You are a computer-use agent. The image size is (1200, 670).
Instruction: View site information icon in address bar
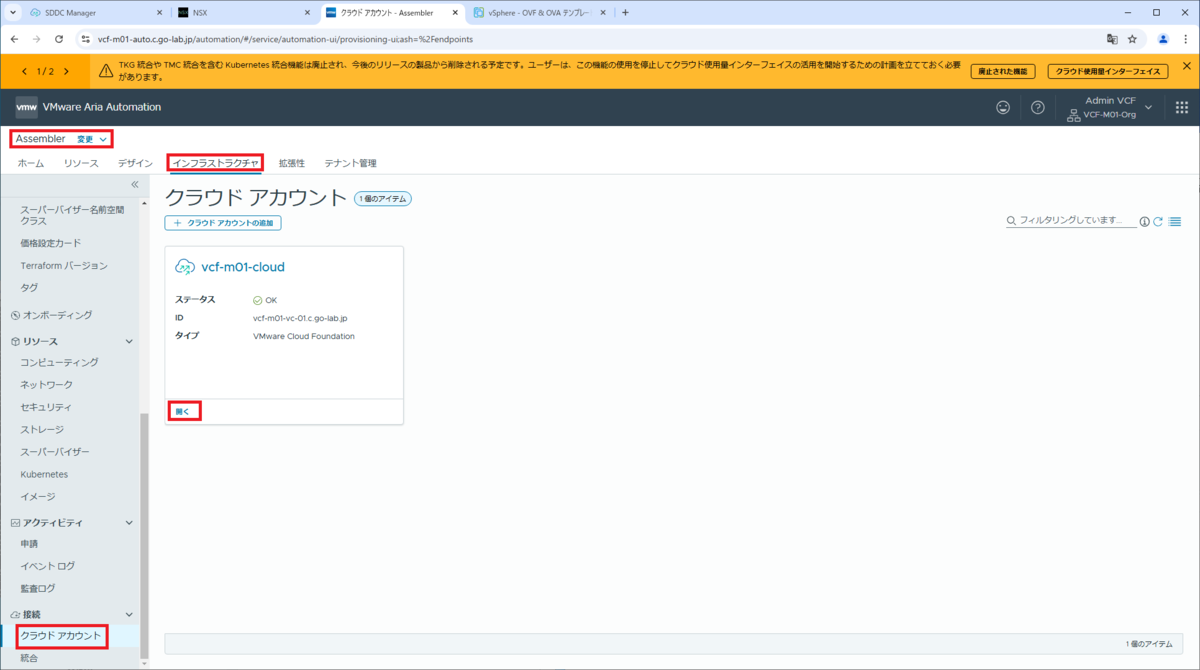pyautogui.click(x=86, y=39)
